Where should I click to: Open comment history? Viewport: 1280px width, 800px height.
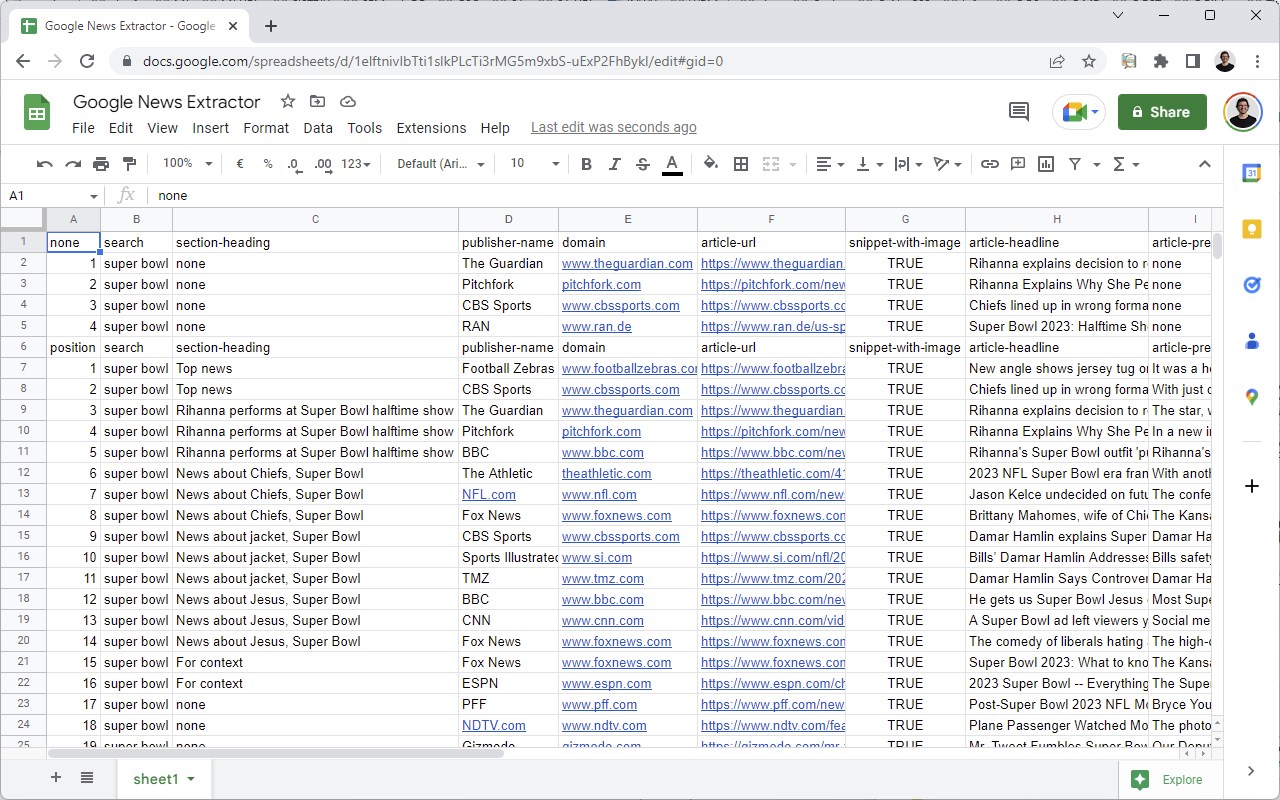click(1019, 112)
